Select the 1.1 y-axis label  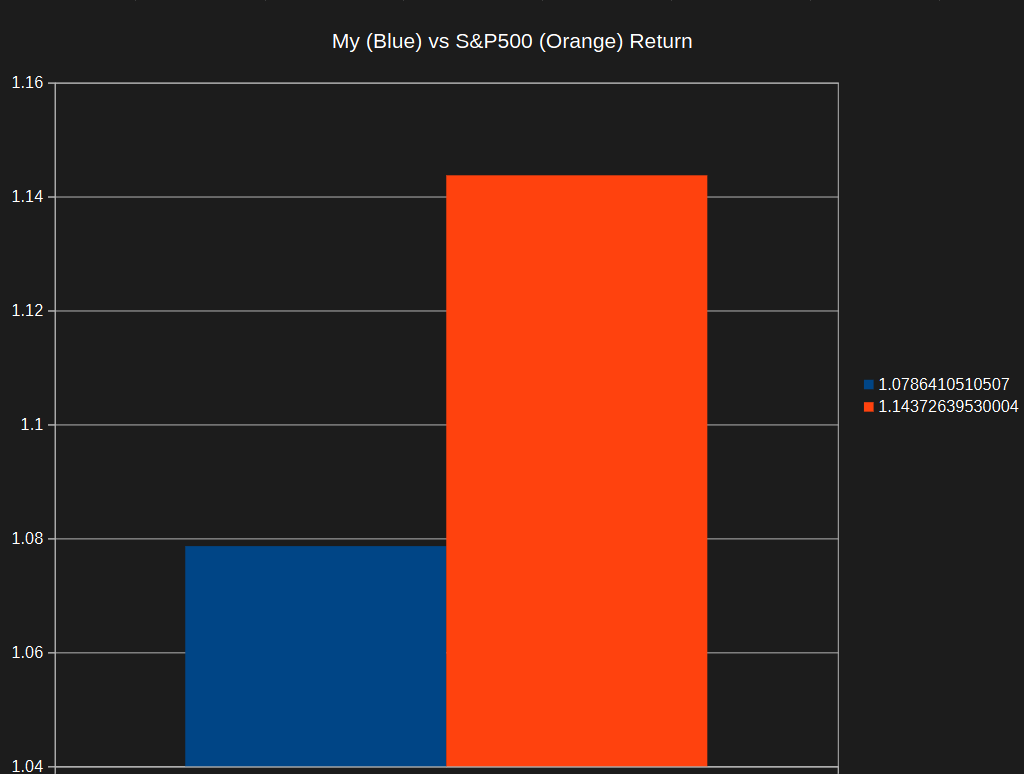pyautogui.click(x=31, y=425)
